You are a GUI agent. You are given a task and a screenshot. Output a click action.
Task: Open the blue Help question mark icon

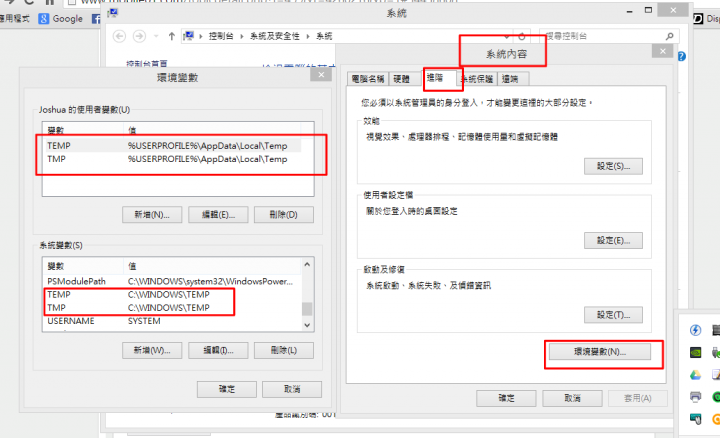pyautogui.click(x=681, y=56)
